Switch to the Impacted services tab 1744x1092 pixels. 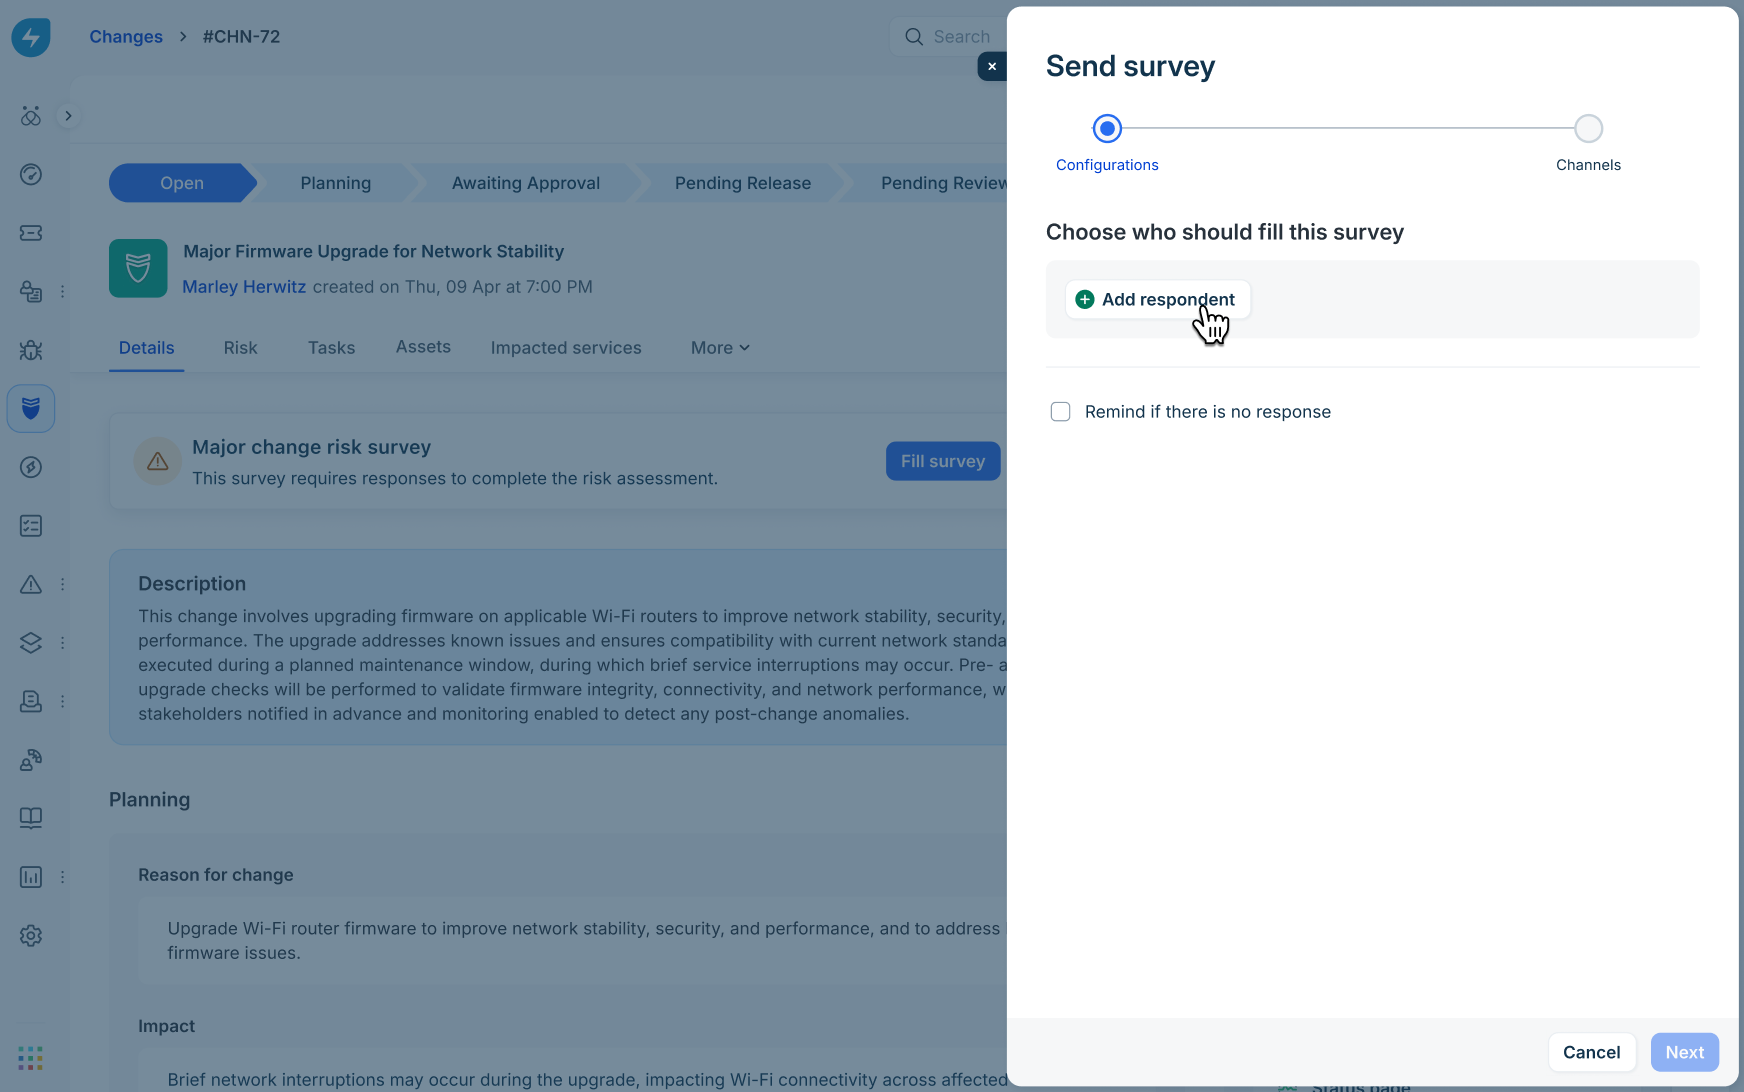[566, 348]
